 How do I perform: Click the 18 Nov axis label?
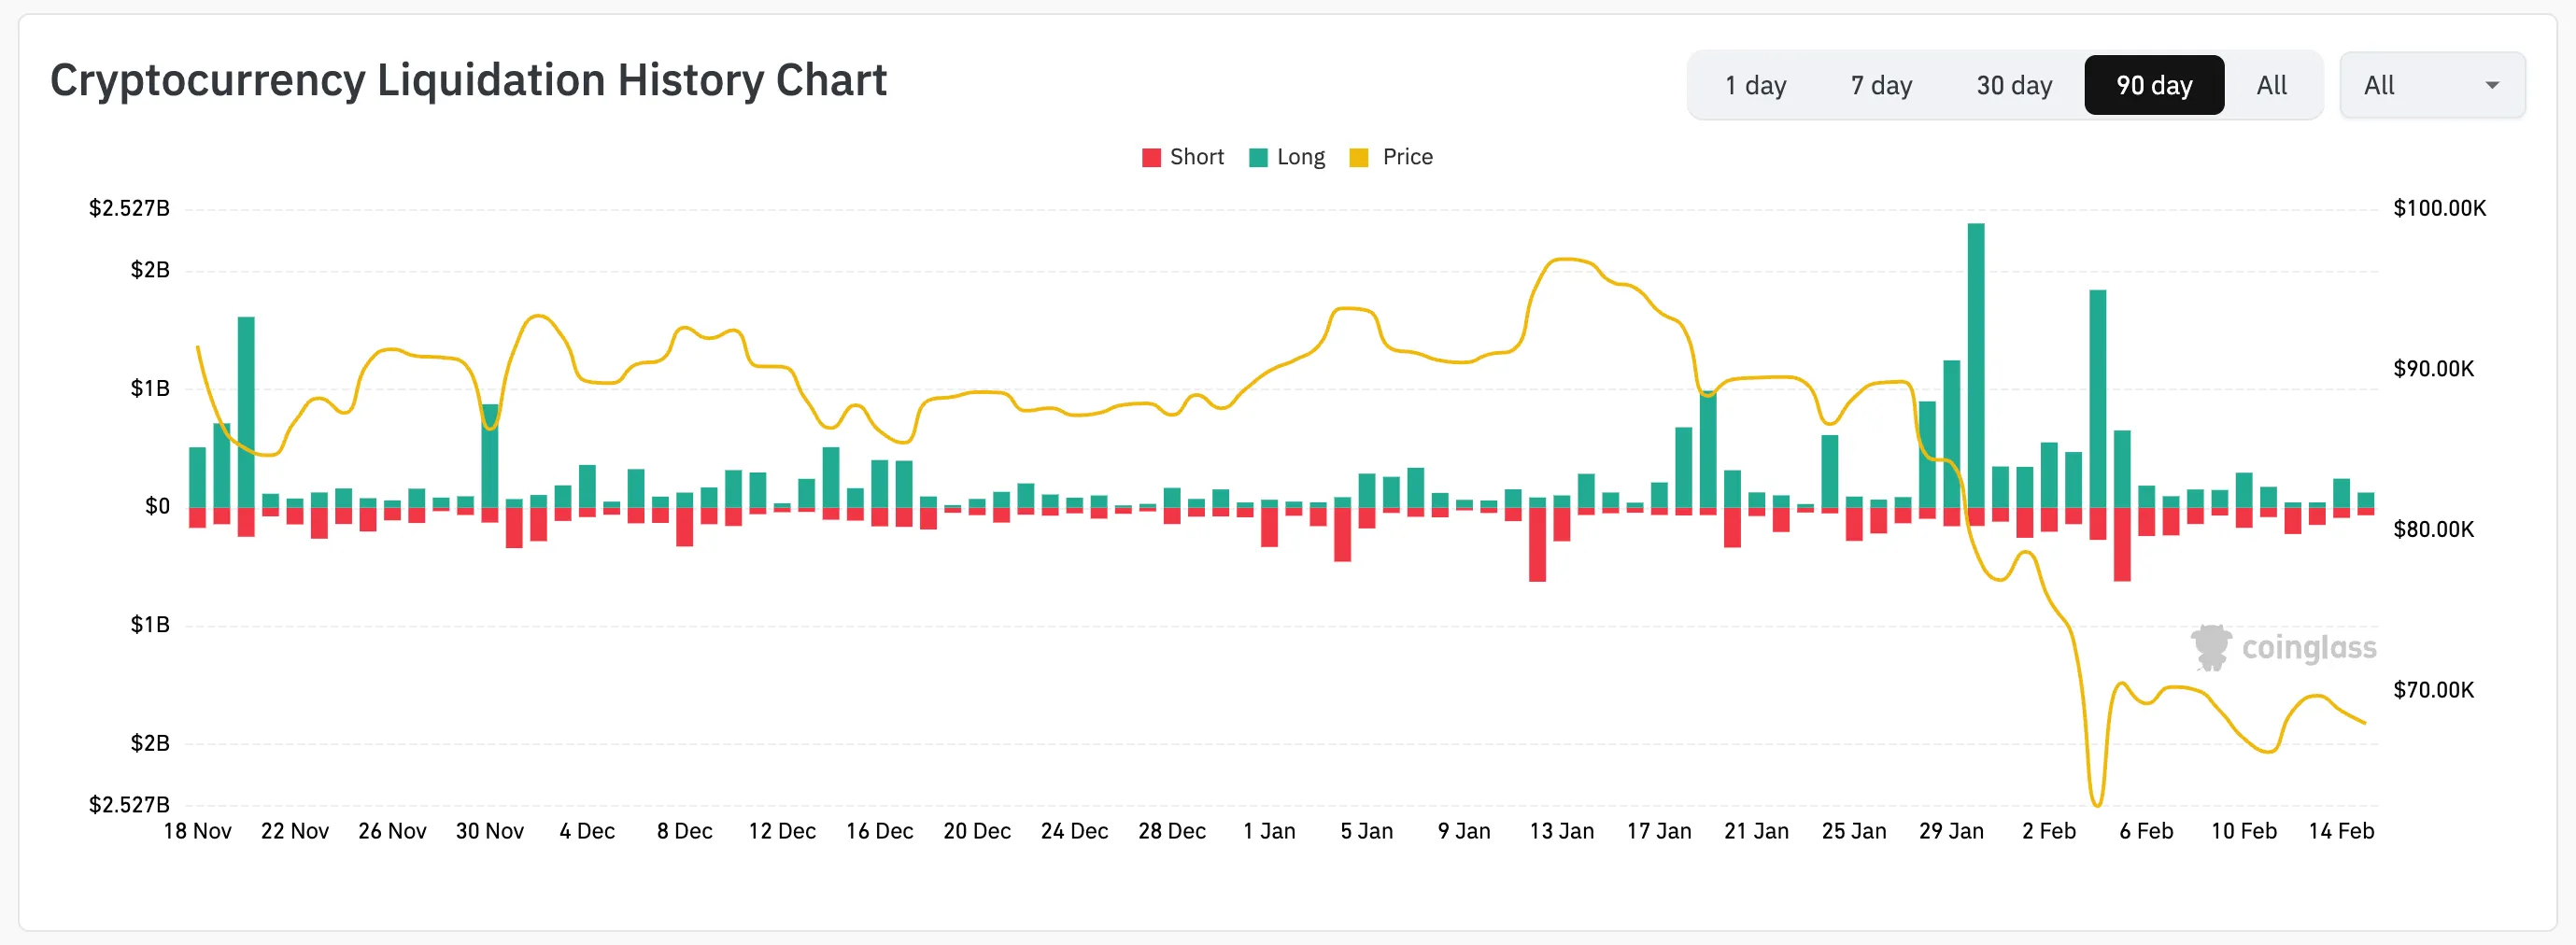click(x=198, y=830)
